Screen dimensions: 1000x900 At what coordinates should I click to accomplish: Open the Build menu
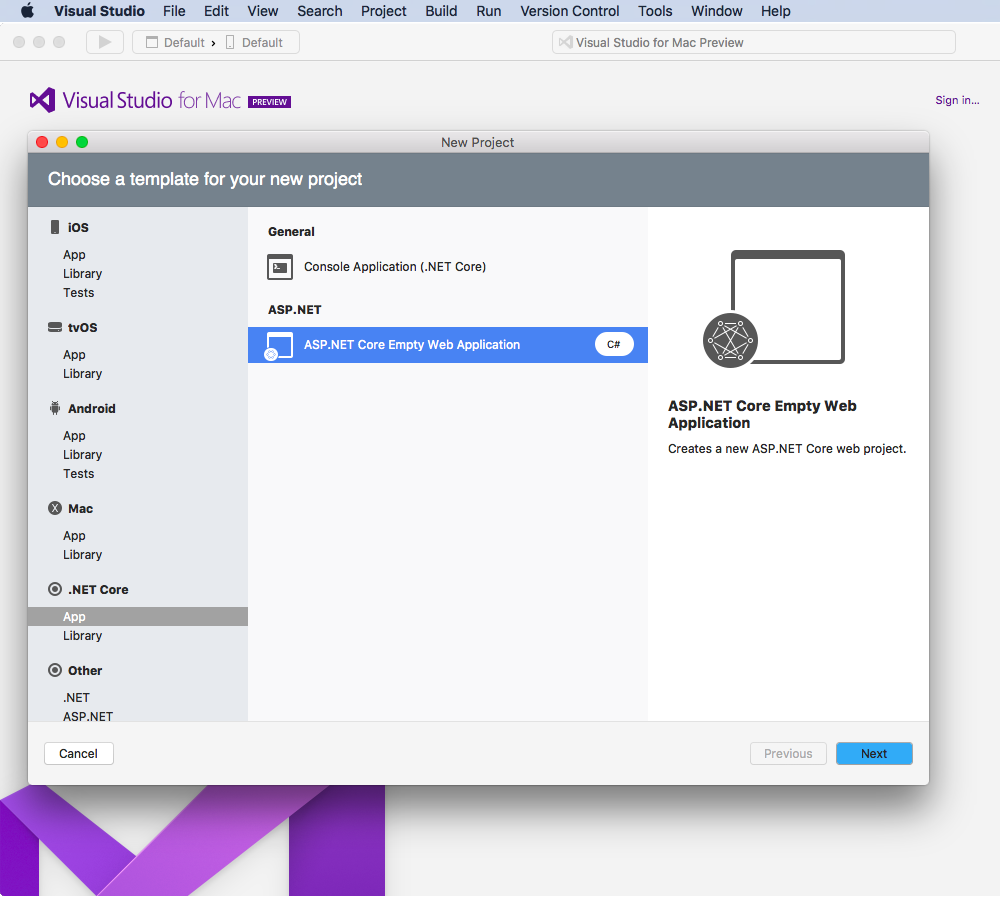[x=441, y=11]
